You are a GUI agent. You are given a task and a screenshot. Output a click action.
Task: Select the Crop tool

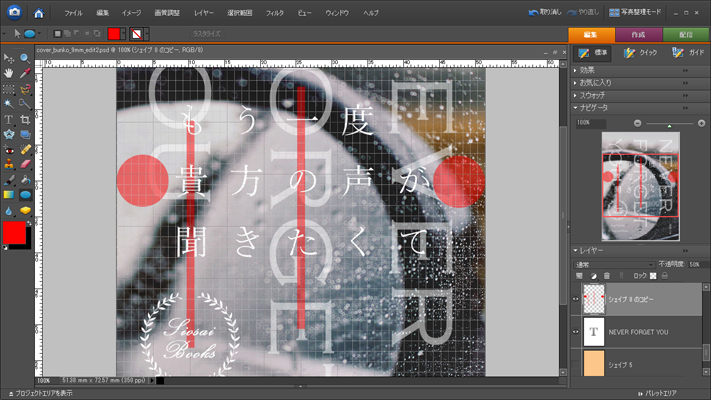pyautogui.click(x=25, y=119)
